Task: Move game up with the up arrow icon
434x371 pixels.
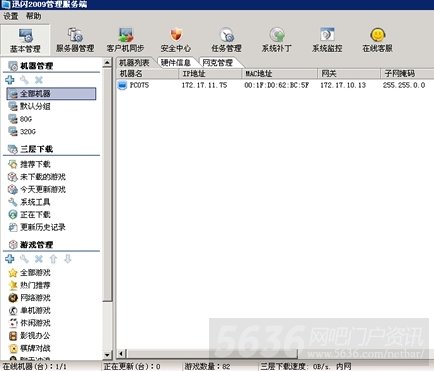Action: (x=53, y=259)
